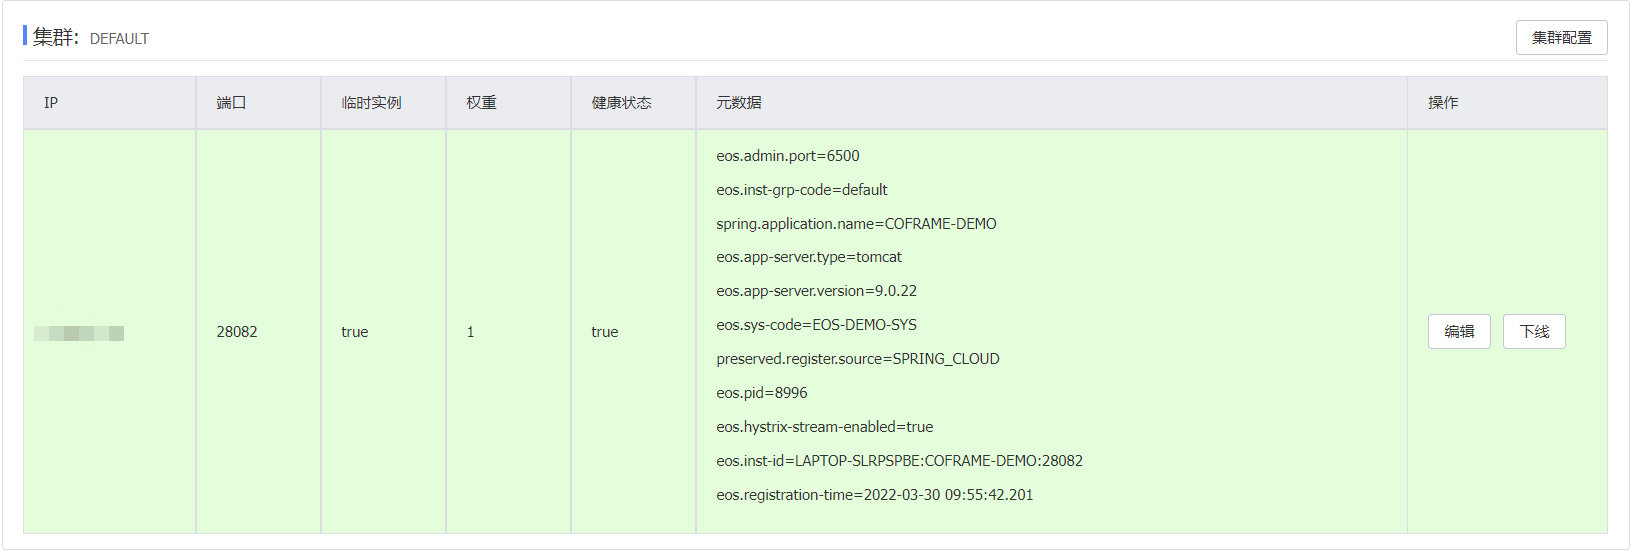Viewport: 1633px width, 552px height.
Task: Select the port value 28082 cell
Action: pyautogui.click(x=237, y=332)
